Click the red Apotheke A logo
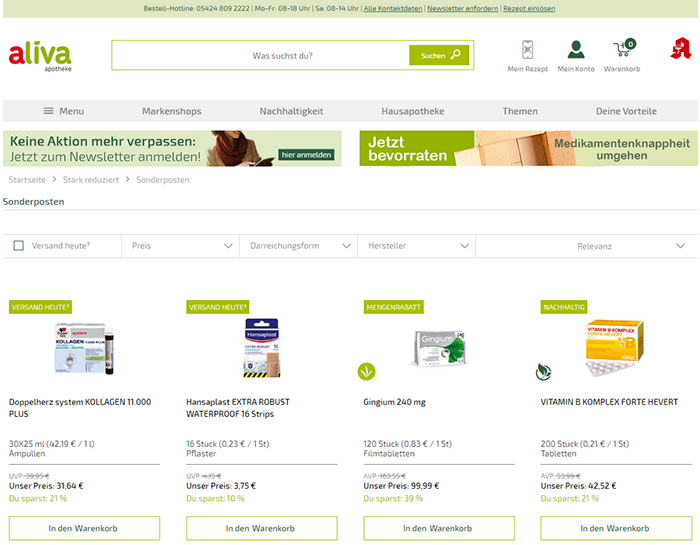The width and height of the screenshot is (700, 545). point(680,49)
